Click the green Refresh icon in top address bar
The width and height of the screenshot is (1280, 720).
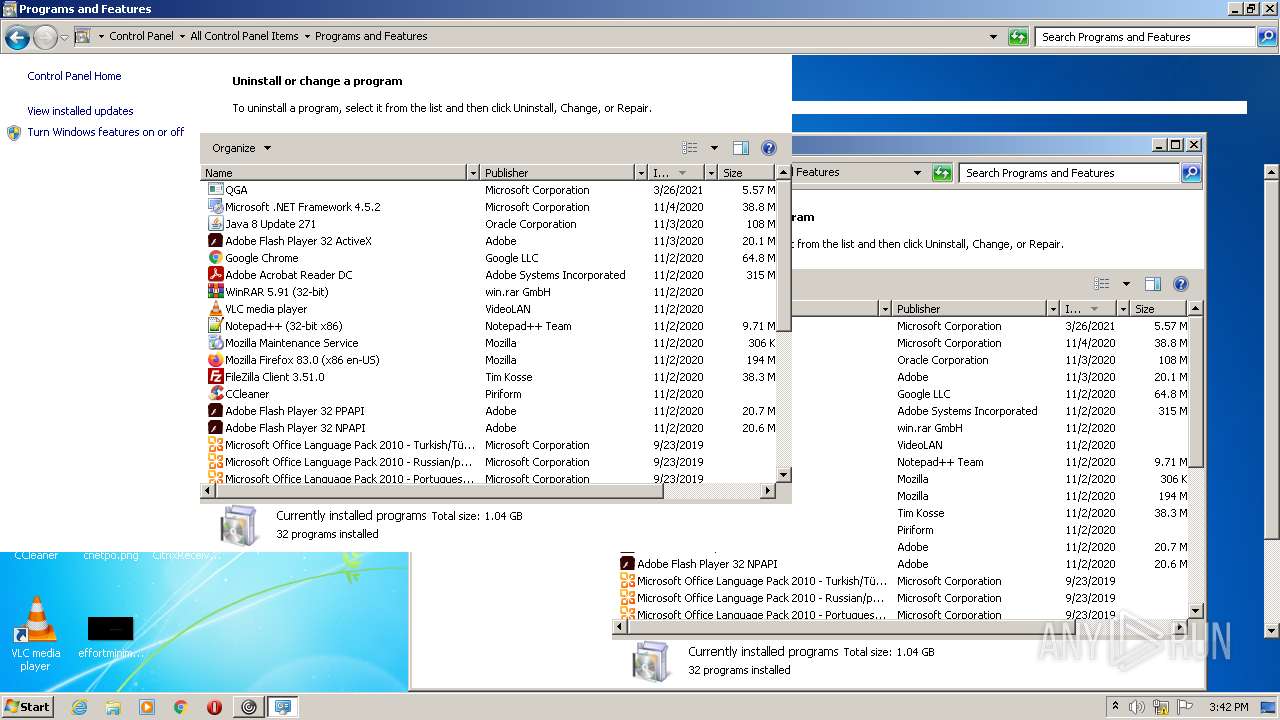click(x=1018, y=37)
